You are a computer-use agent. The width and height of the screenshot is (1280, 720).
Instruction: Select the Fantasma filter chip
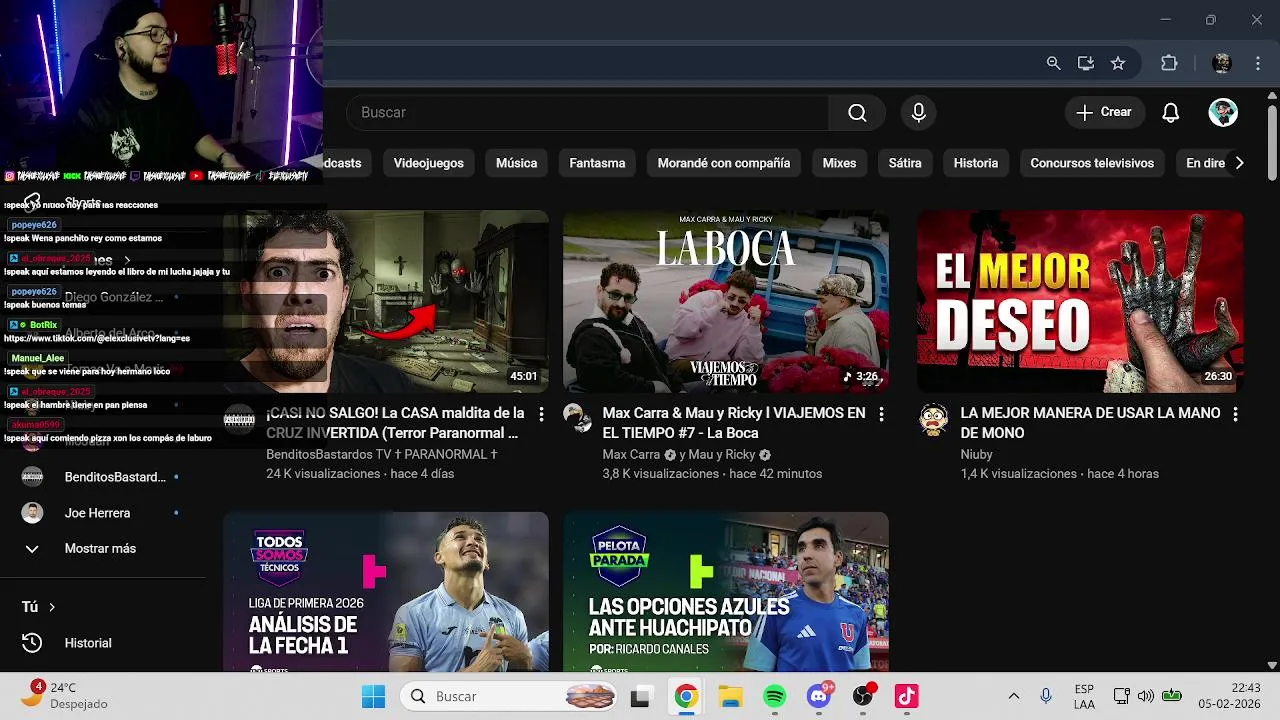point(597,163)
